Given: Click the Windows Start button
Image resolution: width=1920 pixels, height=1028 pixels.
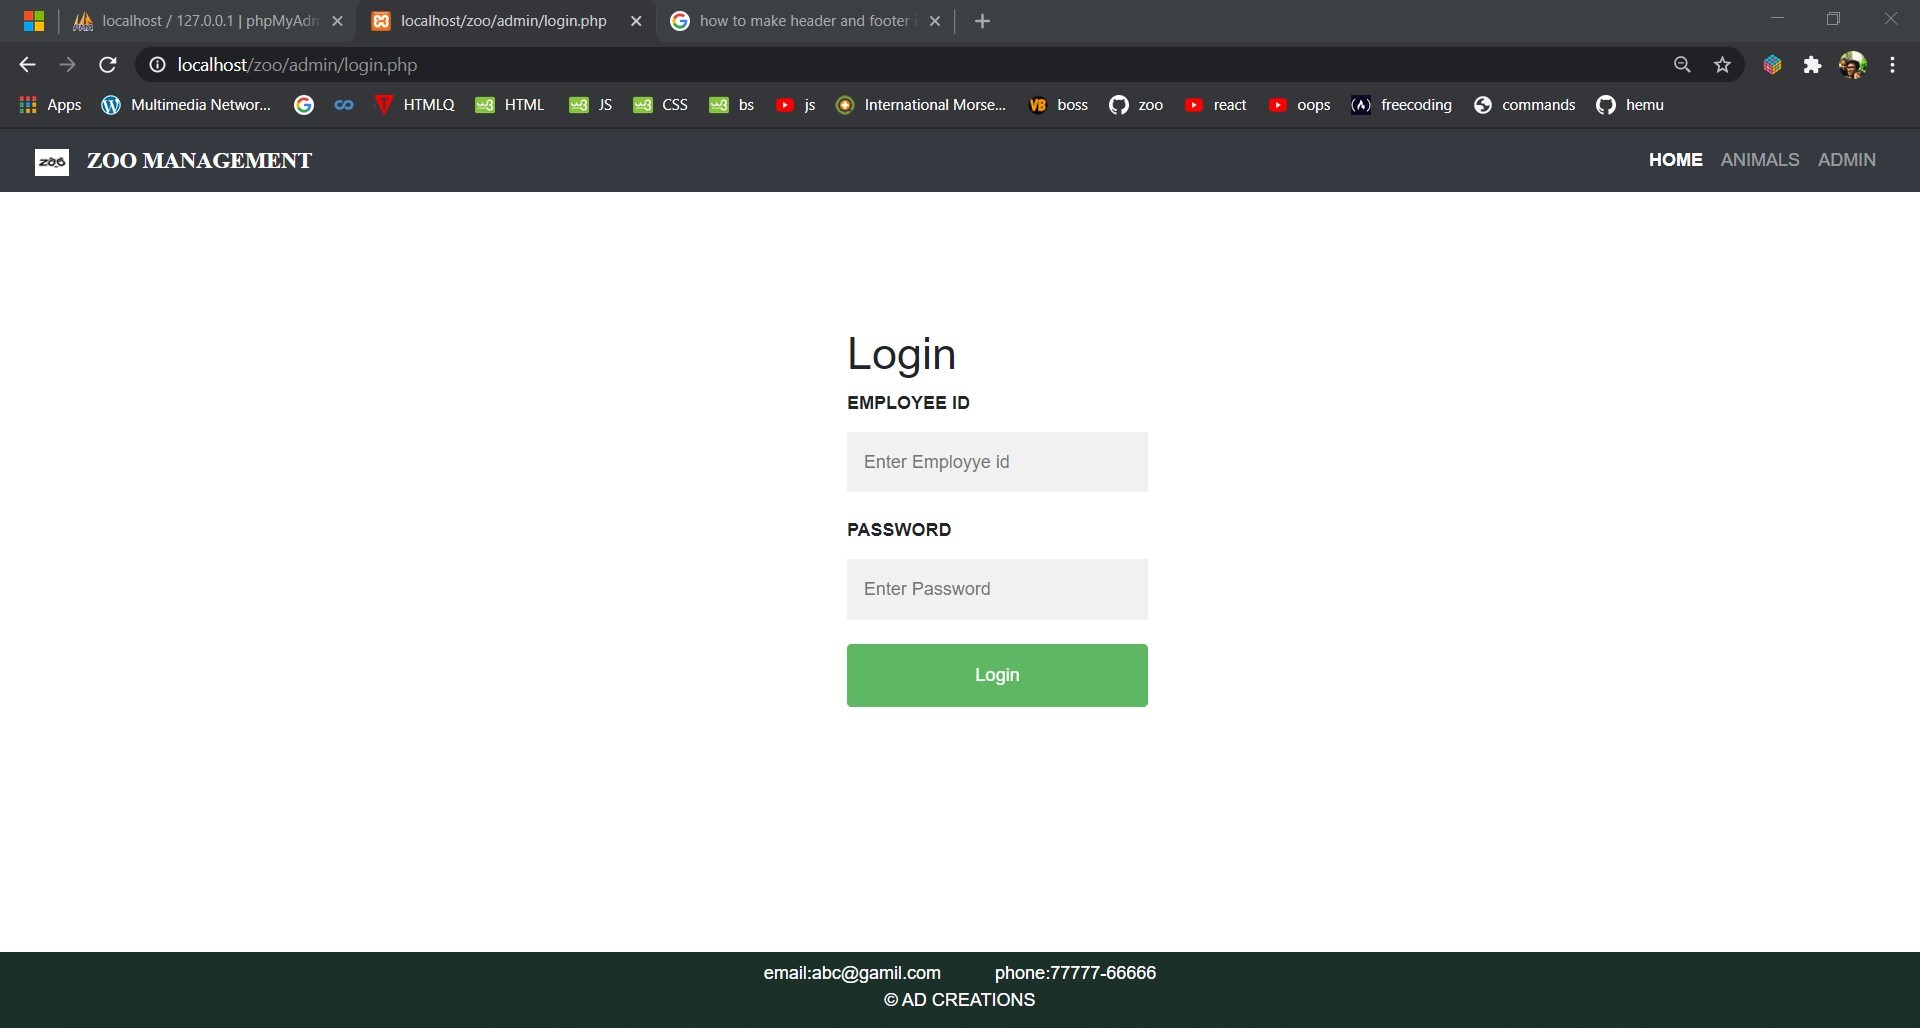Looking at the screenshot, I should click(33, 20).
